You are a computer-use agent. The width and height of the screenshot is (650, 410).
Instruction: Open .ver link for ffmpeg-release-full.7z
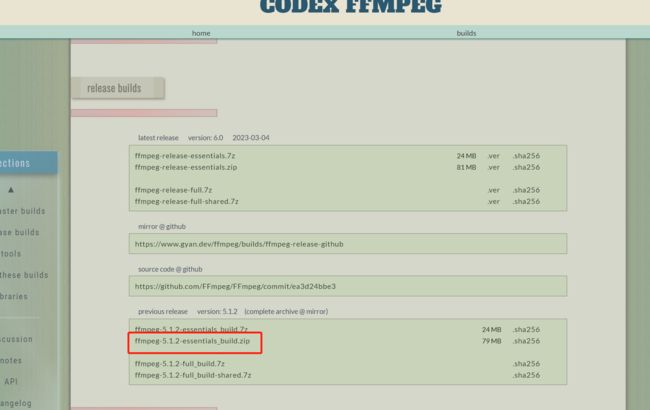[x=493, y=190]
